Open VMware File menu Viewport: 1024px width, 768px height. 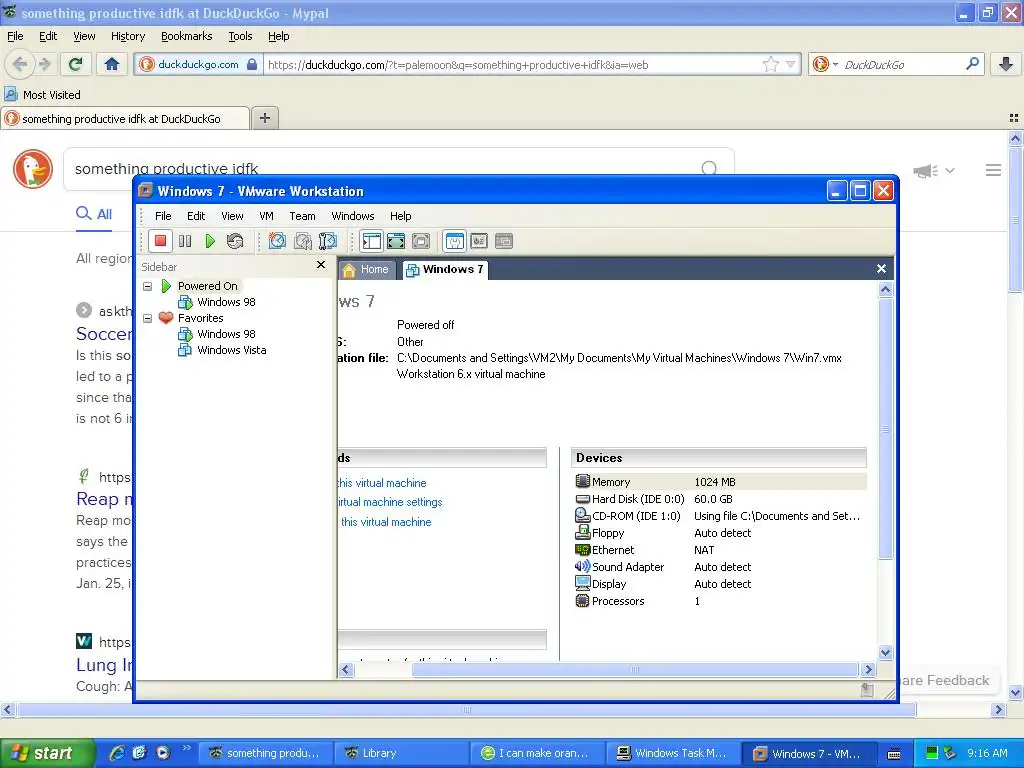point(163,216)
